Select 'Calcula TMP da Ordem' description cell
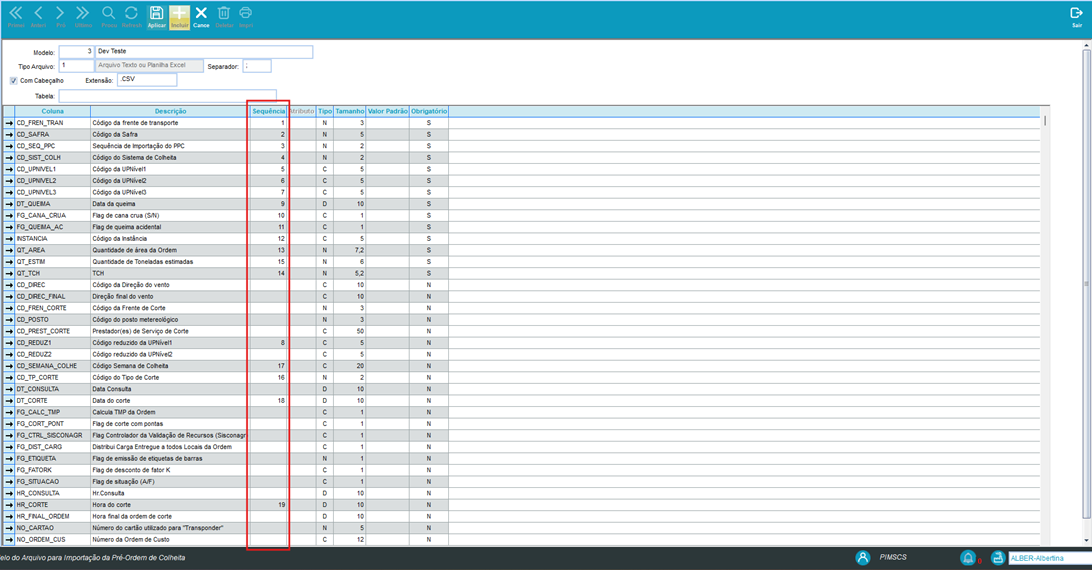Viewport: 1092px width, 570px height. click(170, 413)
